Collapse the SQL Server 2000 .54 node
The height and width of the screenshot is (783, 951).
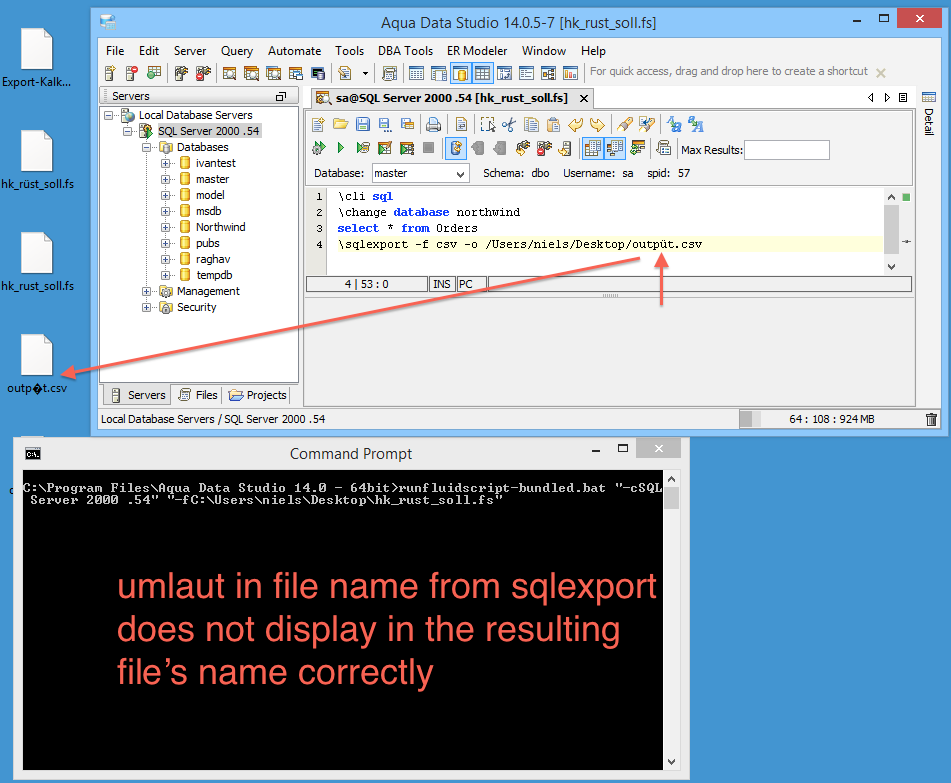(x=127, y=131)
